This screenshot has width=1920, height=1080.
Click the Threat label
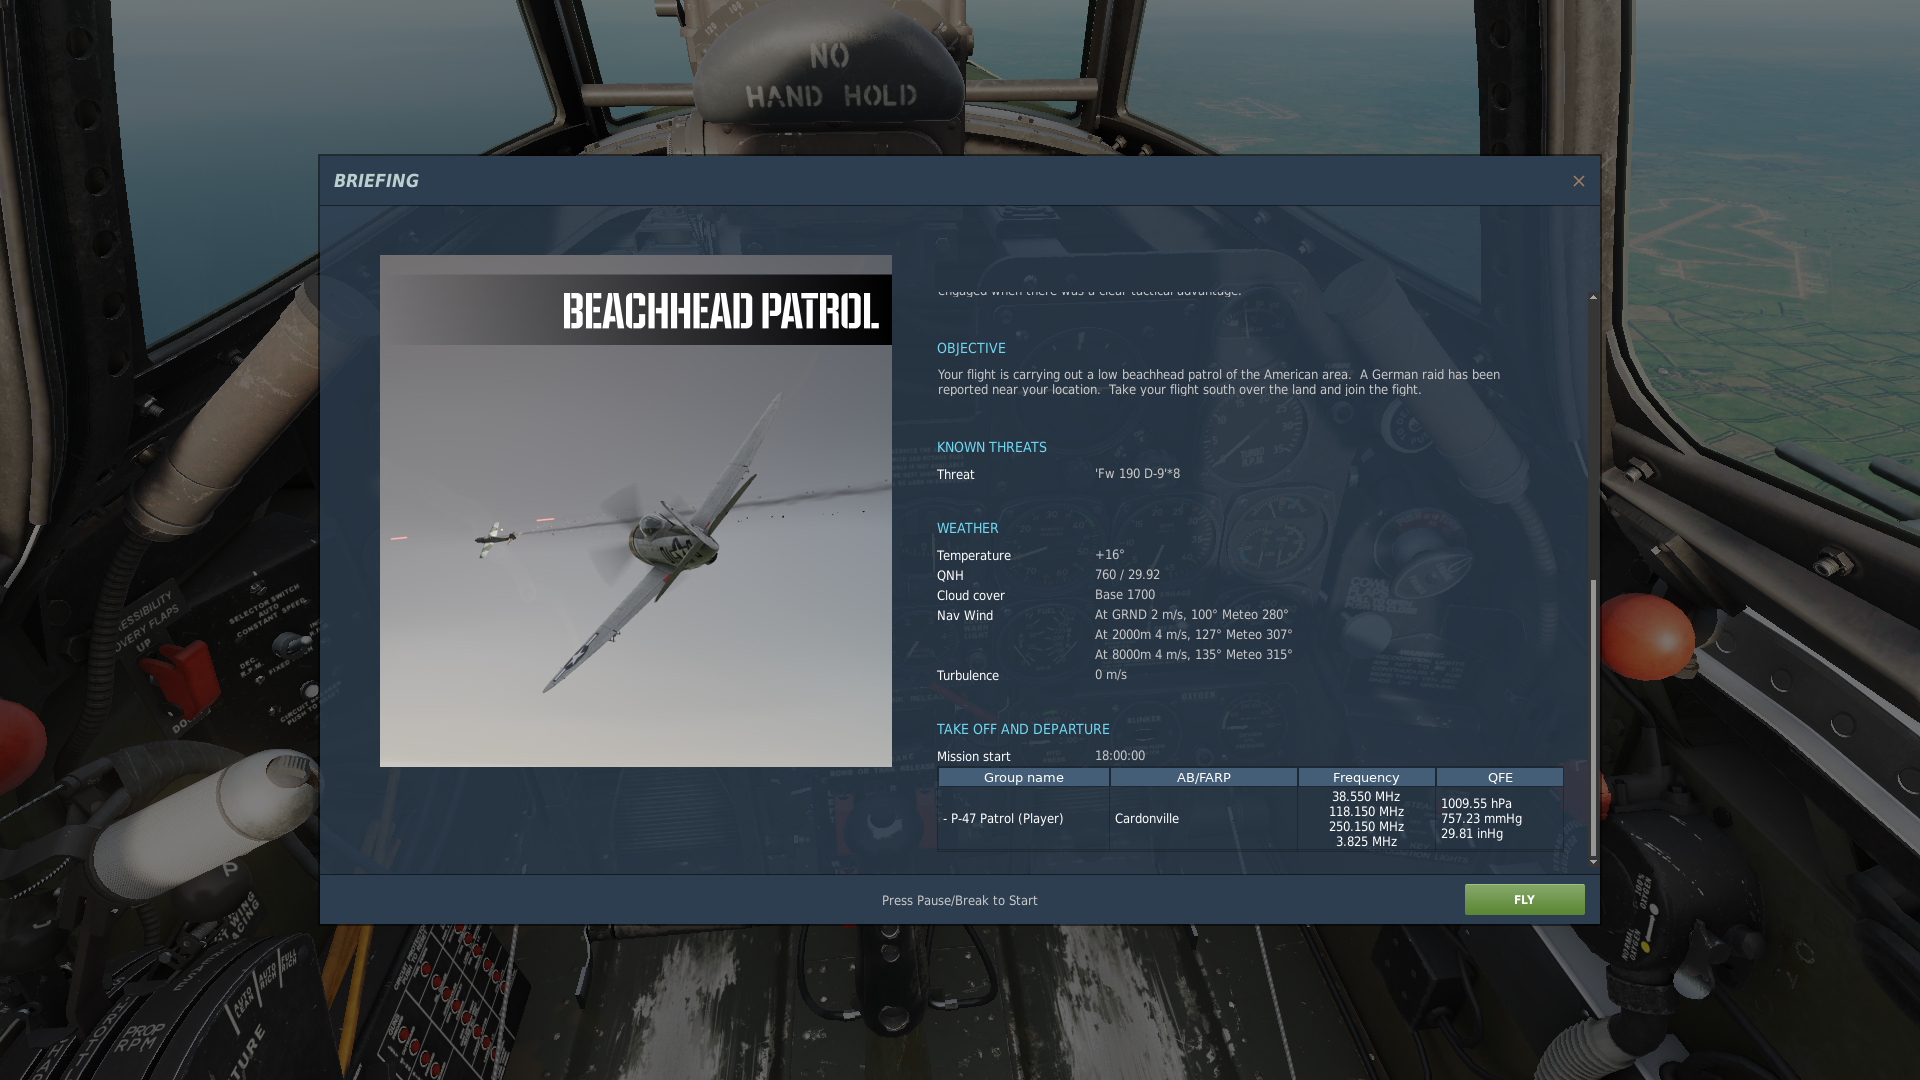[x=956, y=475]
